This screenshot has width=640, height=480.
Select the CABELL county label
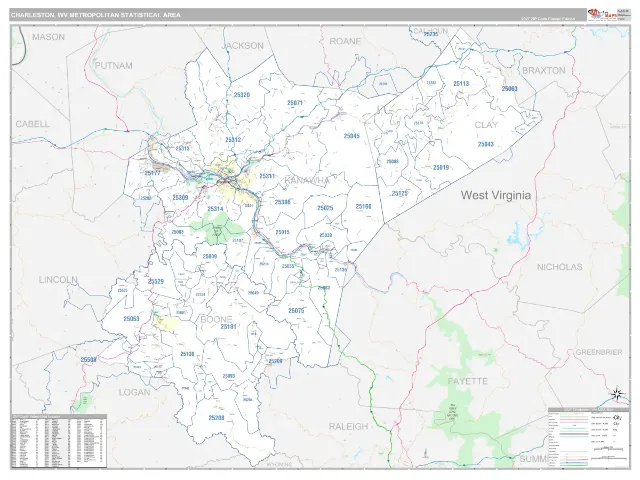tap(32, 124)
